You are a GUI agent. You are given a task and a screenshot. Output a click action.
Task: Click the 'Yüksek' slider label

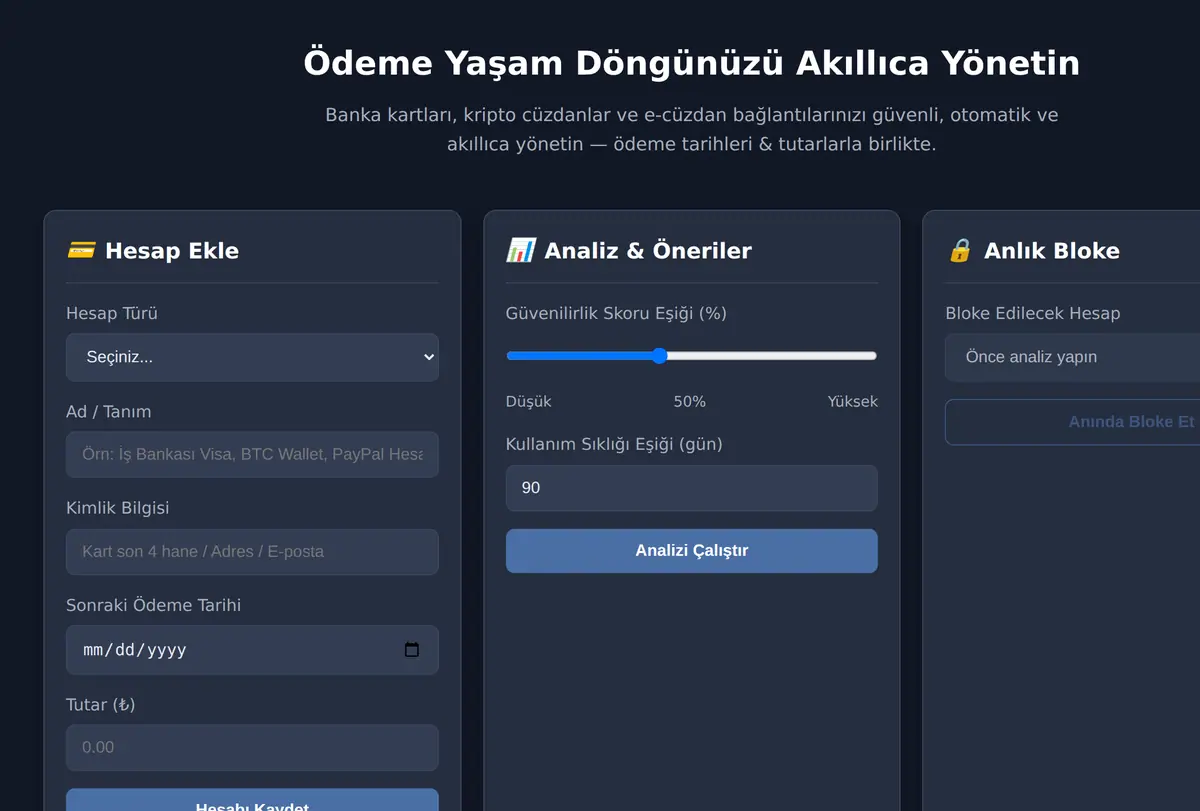coord(853,401)
